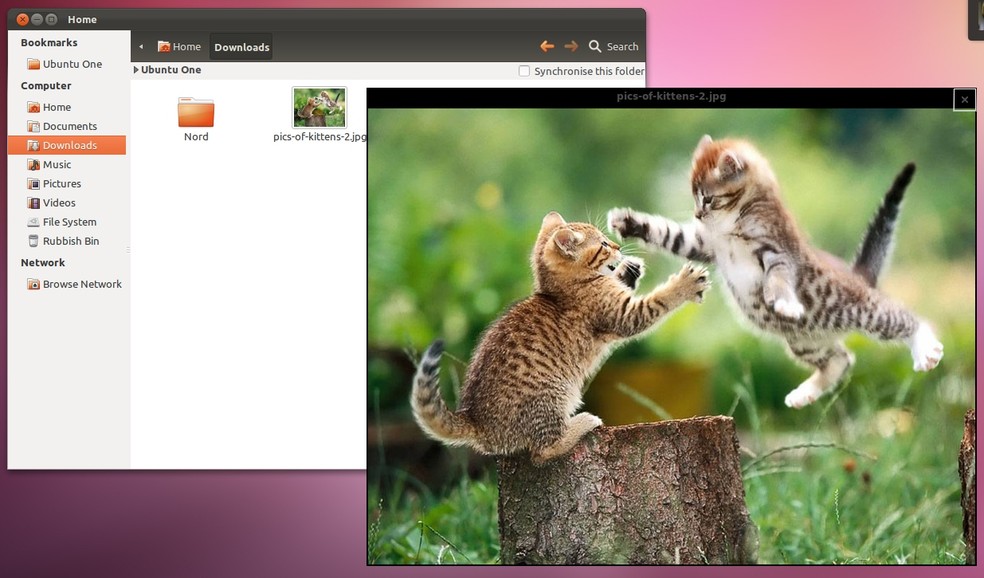The width and height of the screenshot is (984, 578).
Task: Click the Computer section header
Action: tap(46, 86)
